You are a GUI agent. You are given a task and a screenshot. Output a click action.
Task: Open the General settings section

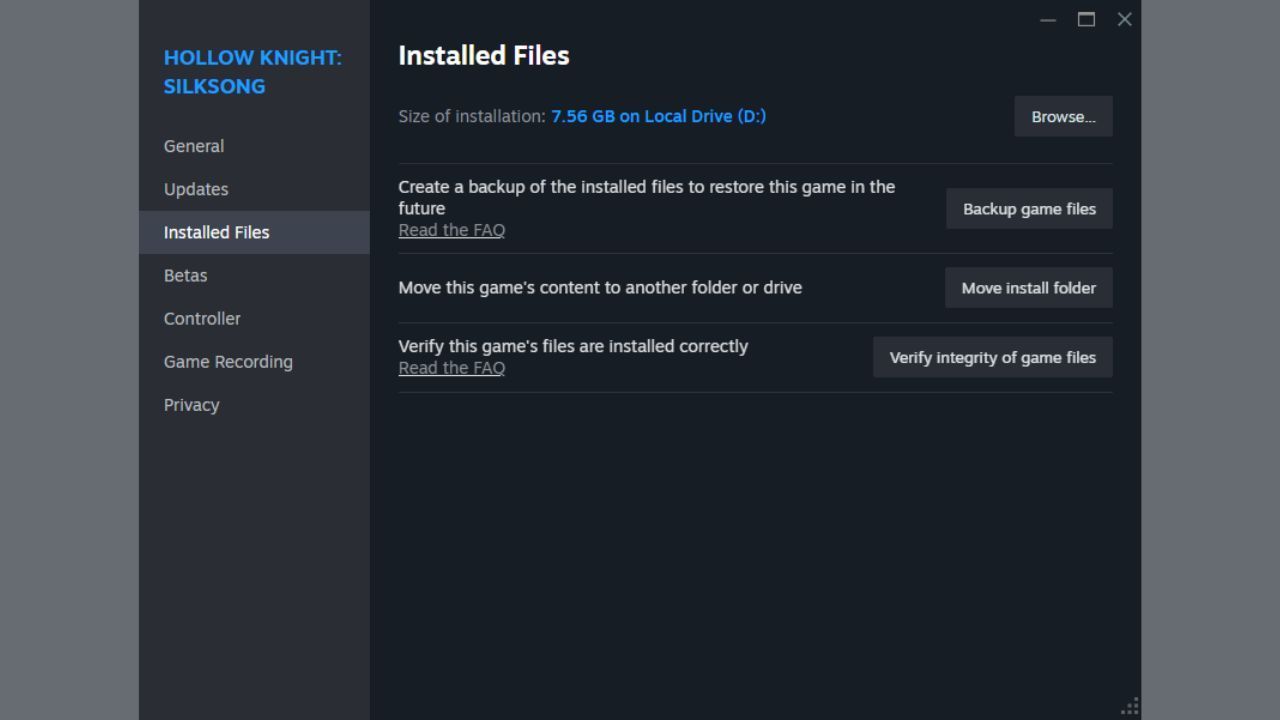tap(194, 146)
